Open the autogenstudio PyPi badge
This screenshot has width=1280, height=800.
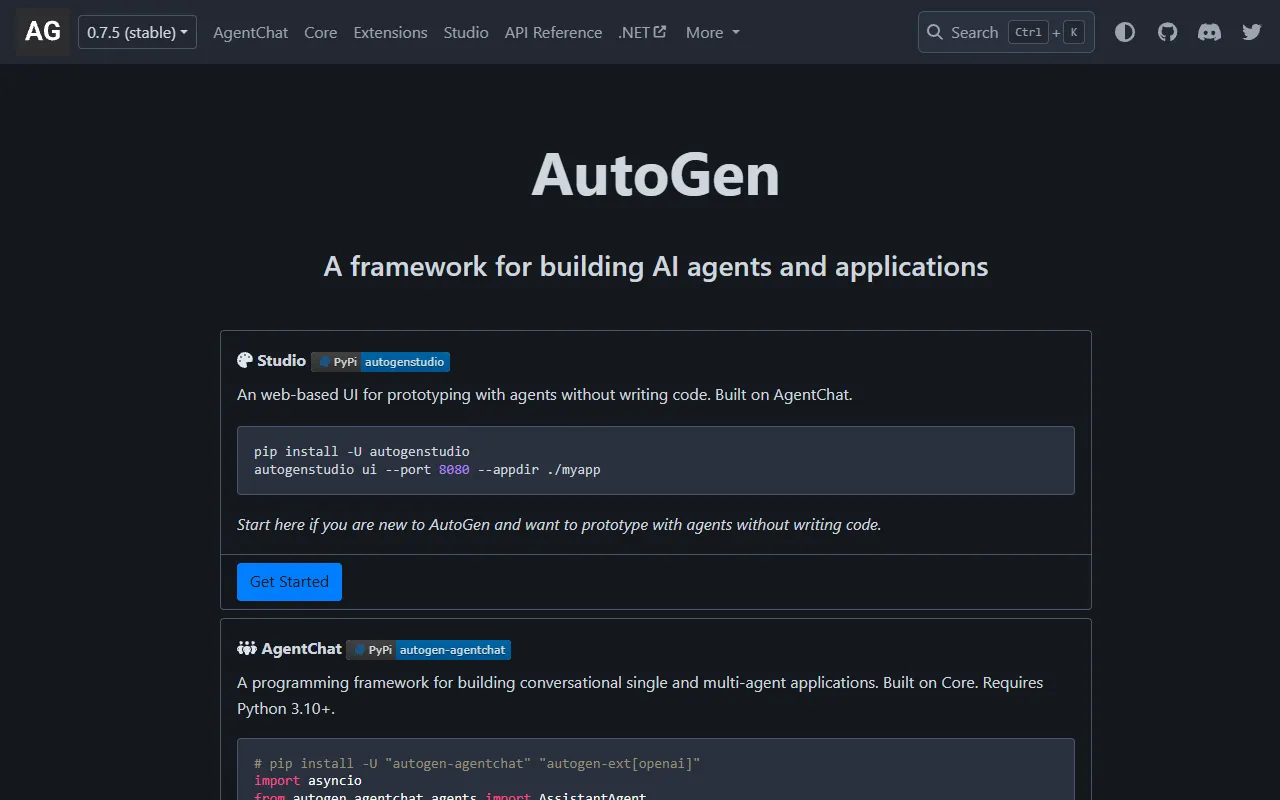pyautogui.click(x=380, y=362)
